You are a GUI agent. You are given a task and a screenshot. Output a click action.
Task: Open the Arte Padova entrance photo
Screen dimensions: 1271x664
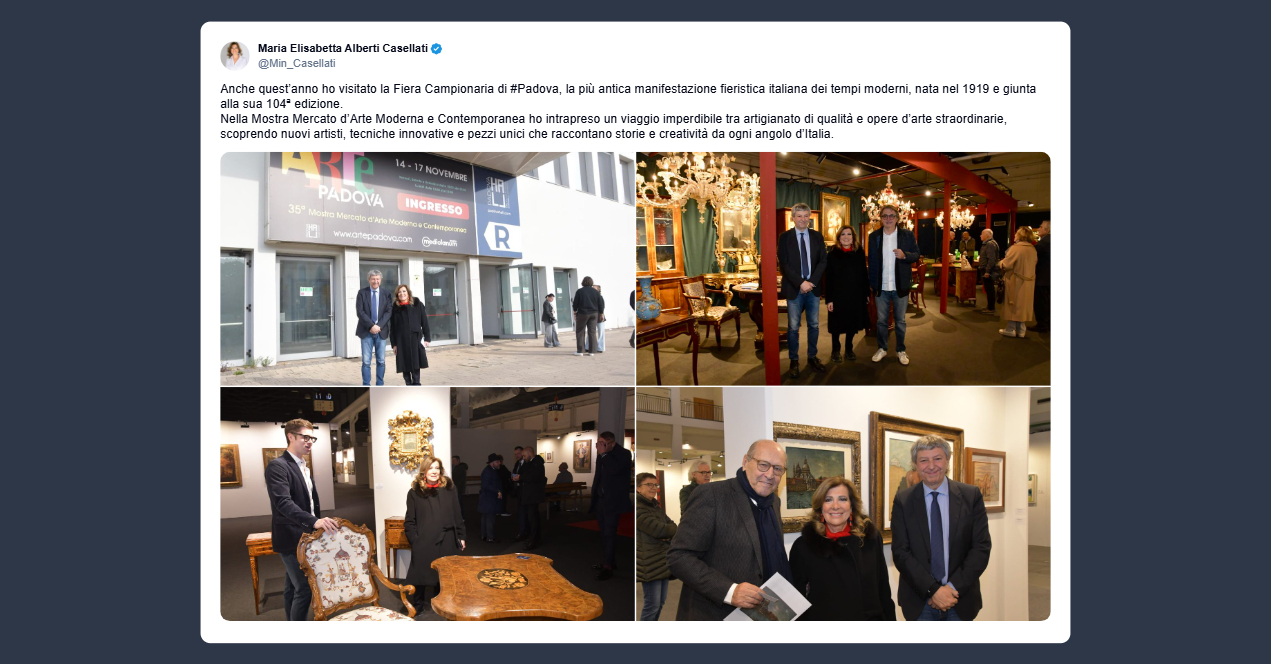(x=427, y=269)
